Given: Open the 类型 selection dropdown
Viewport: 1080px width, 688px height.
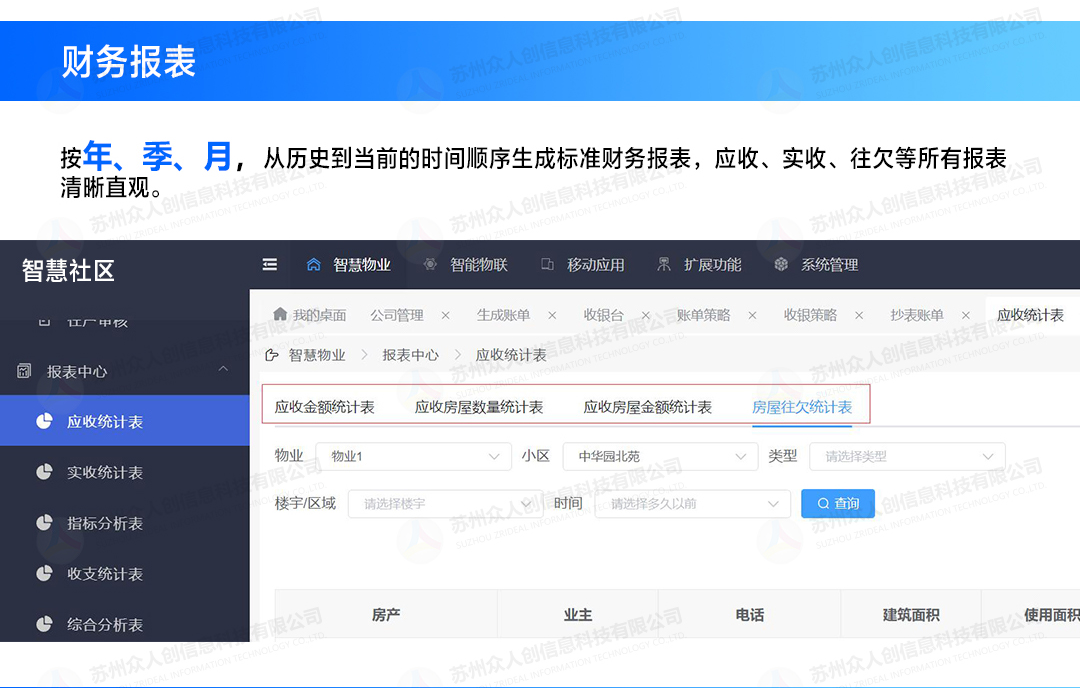Looking at the screenshot, I should pyautogui.click(x=907, y=456).
